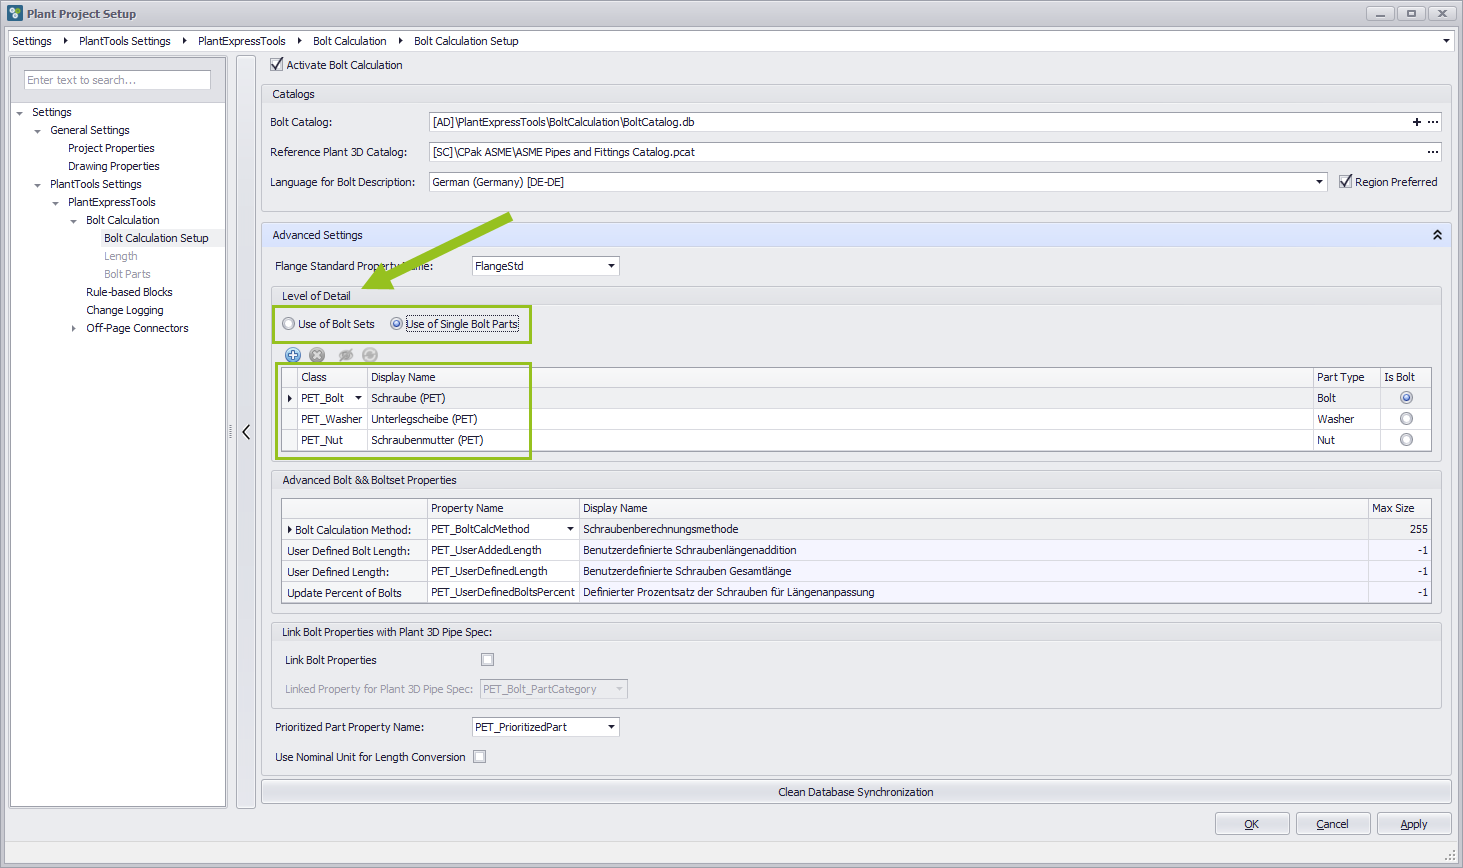Open the FlangeStd property dropdown
The image size is (1463, 868).
pyautogui.click(x=611, y=266)
